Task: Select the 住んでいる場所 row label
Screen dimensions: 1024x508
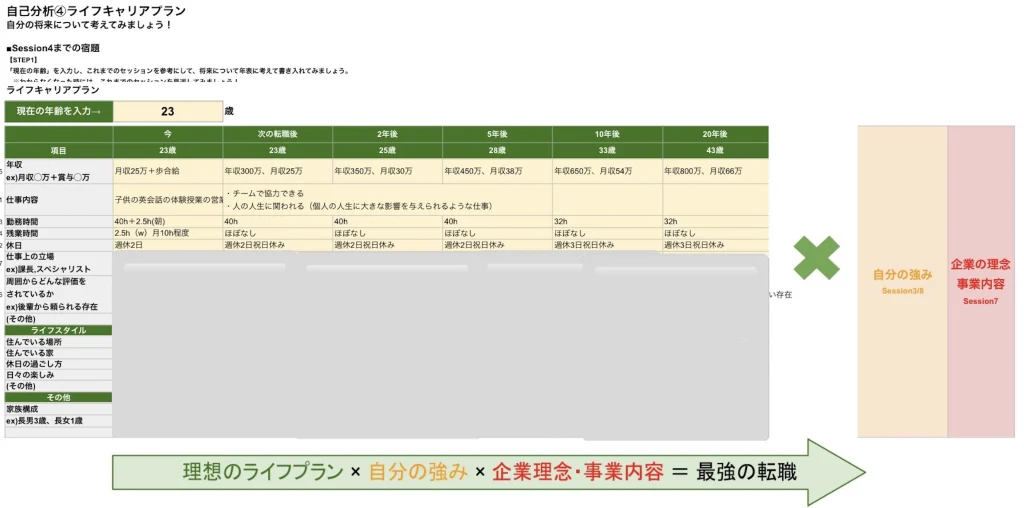Action: [59, 342]
